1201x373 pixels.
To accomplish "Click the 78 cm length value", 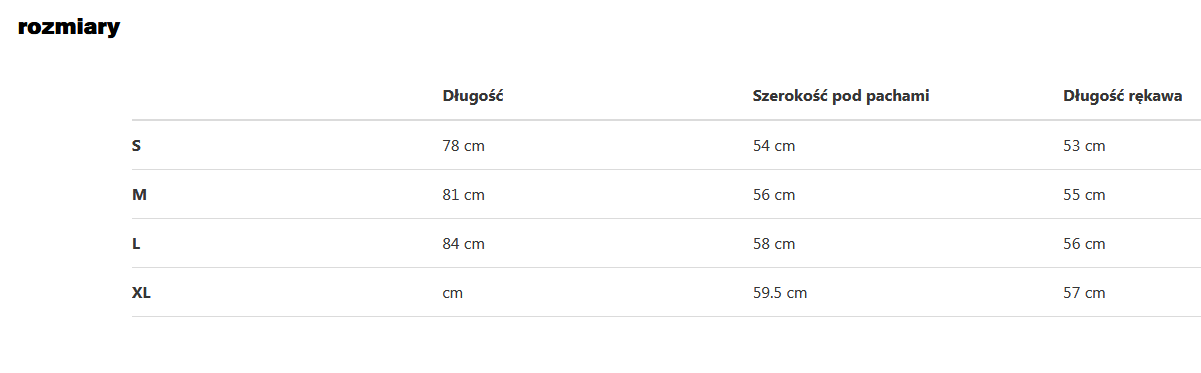I will pyautogui.click(x=463, y=146).
